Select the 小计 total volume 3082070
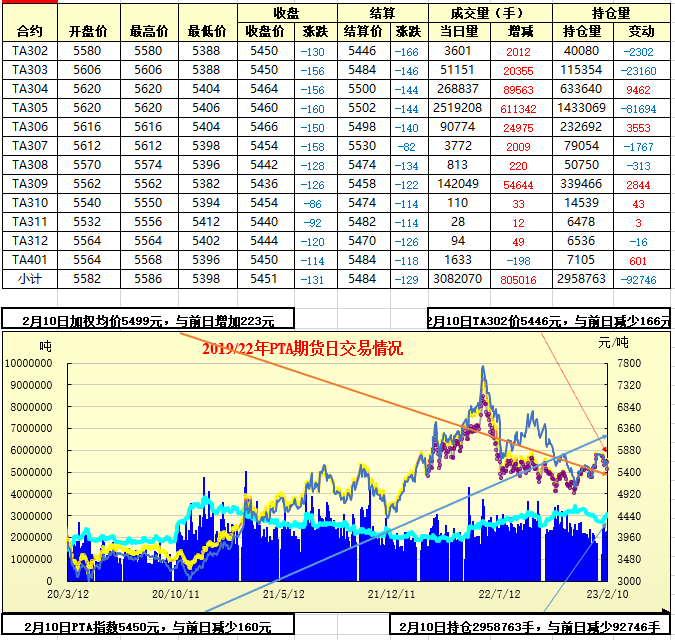 click(x=457, y=279)
